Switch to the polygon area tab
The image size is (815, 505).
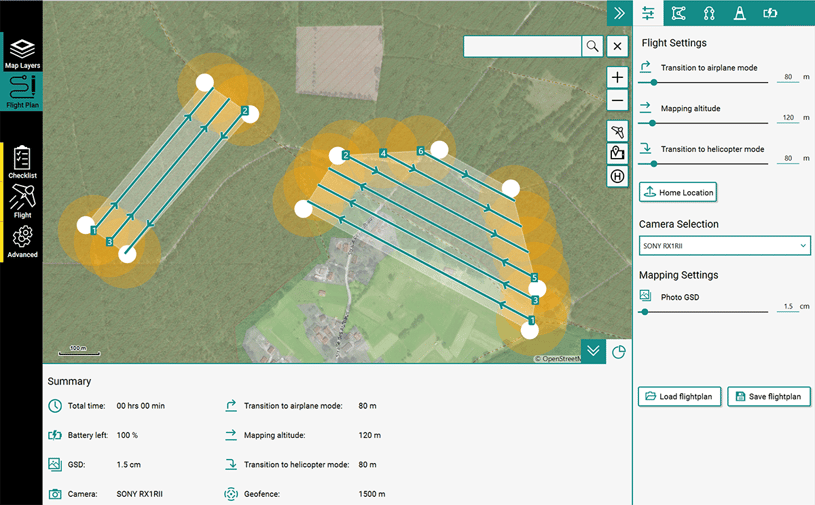coord(679,13)
